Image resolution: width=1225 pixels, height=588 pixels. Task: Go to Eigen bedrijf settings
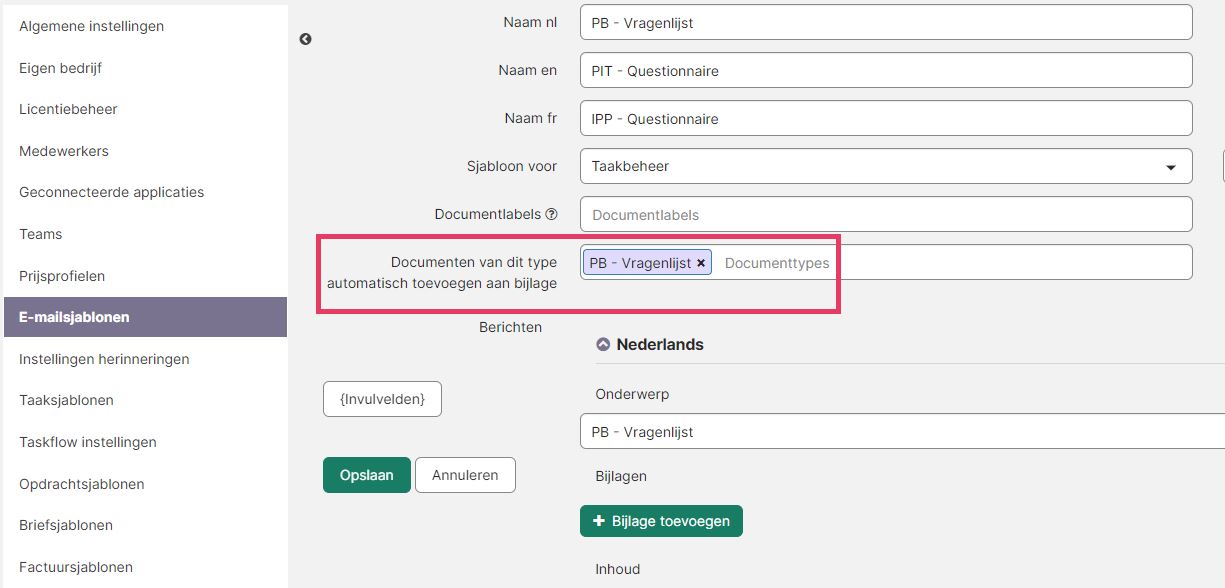(60, 68)
